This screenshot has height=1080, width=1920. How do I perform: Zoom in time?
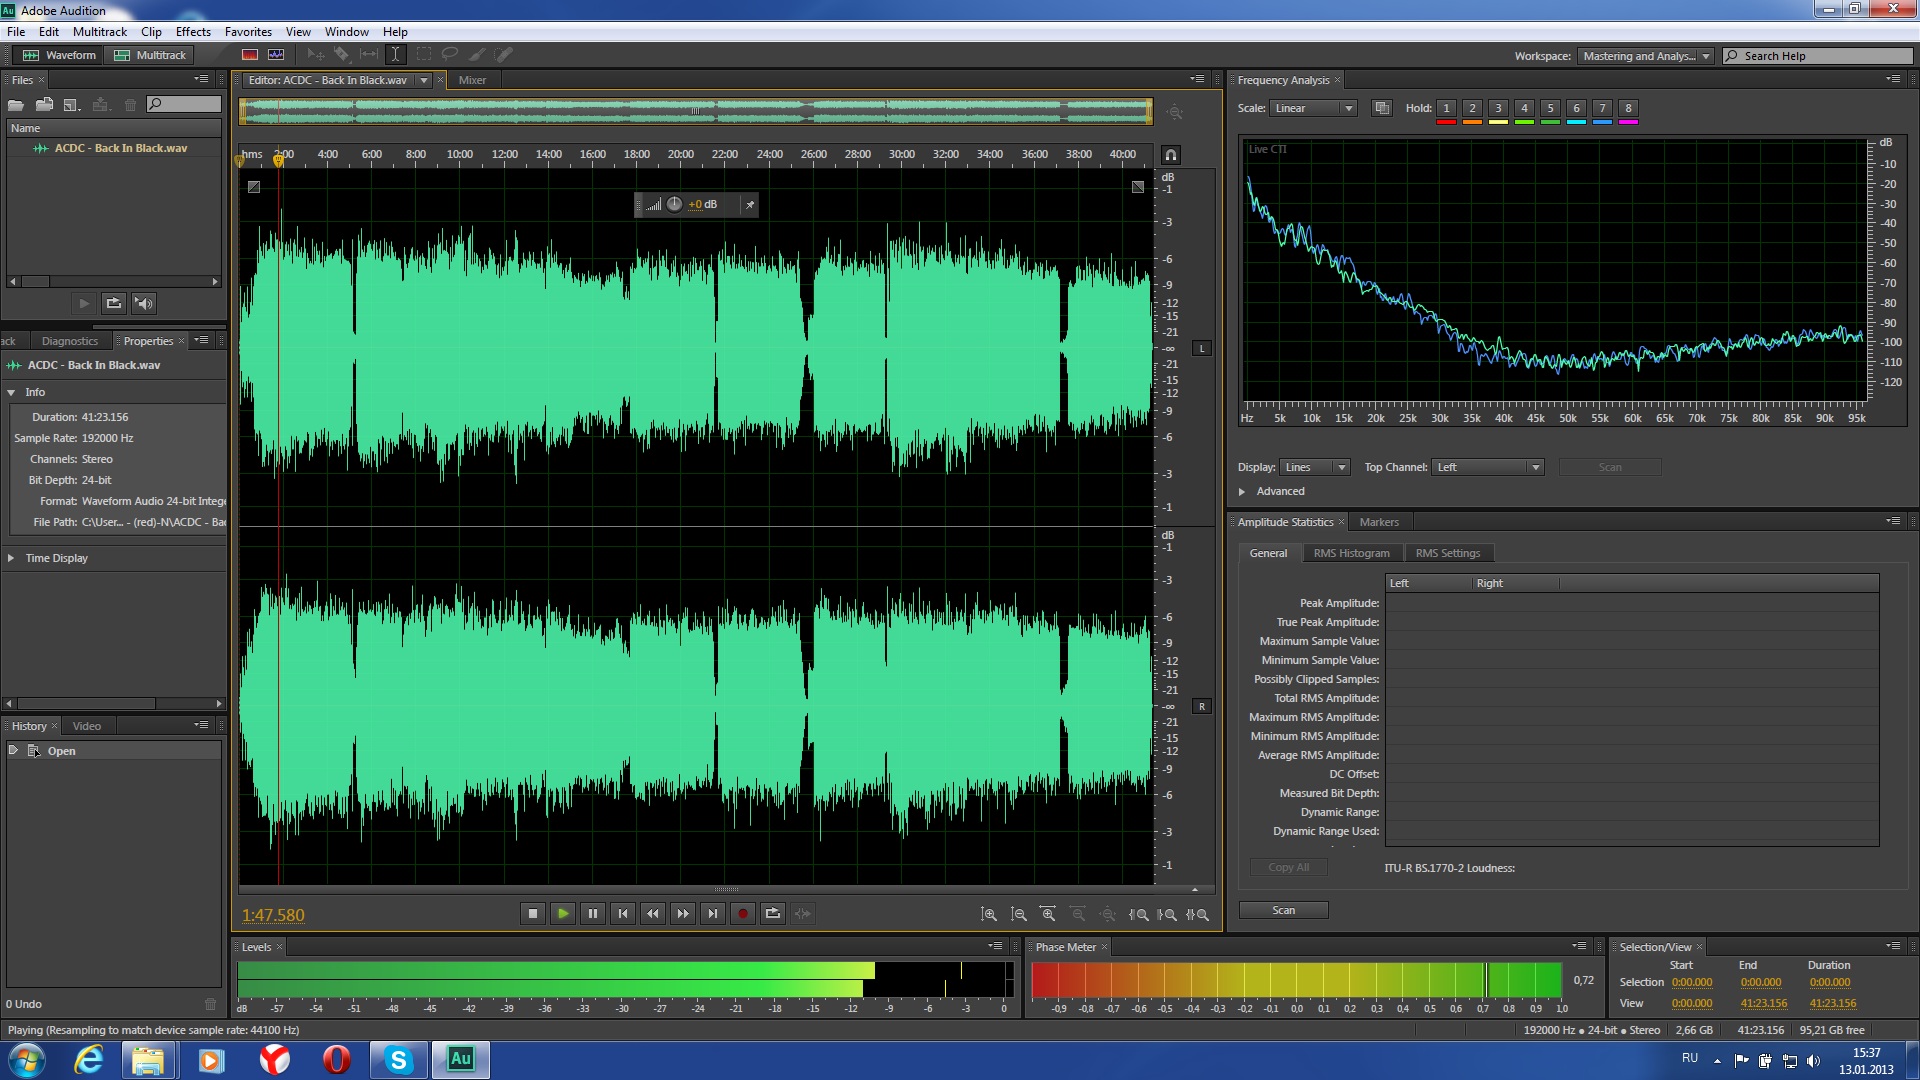click(x=1048, y=914)
